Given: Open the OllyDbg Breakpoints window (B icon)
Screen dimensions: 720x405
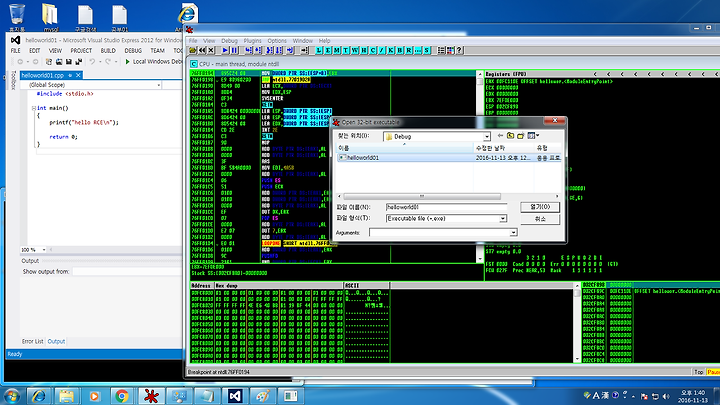Looking at the screenshot, I should tap(400, 50).
